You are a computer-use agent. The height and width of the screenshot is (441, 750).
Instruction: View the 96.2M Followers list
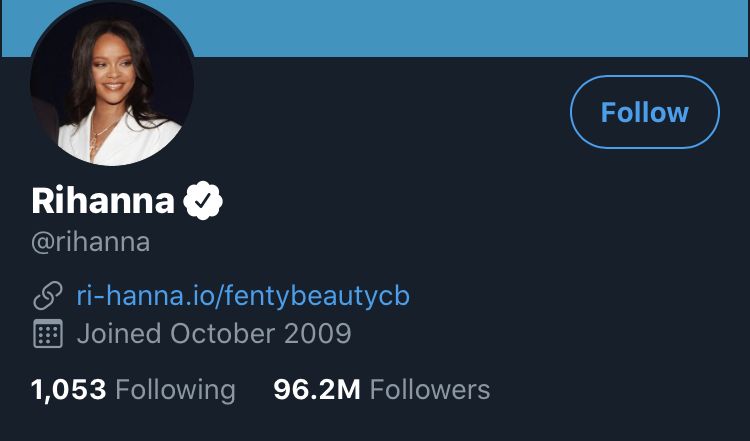382,390
